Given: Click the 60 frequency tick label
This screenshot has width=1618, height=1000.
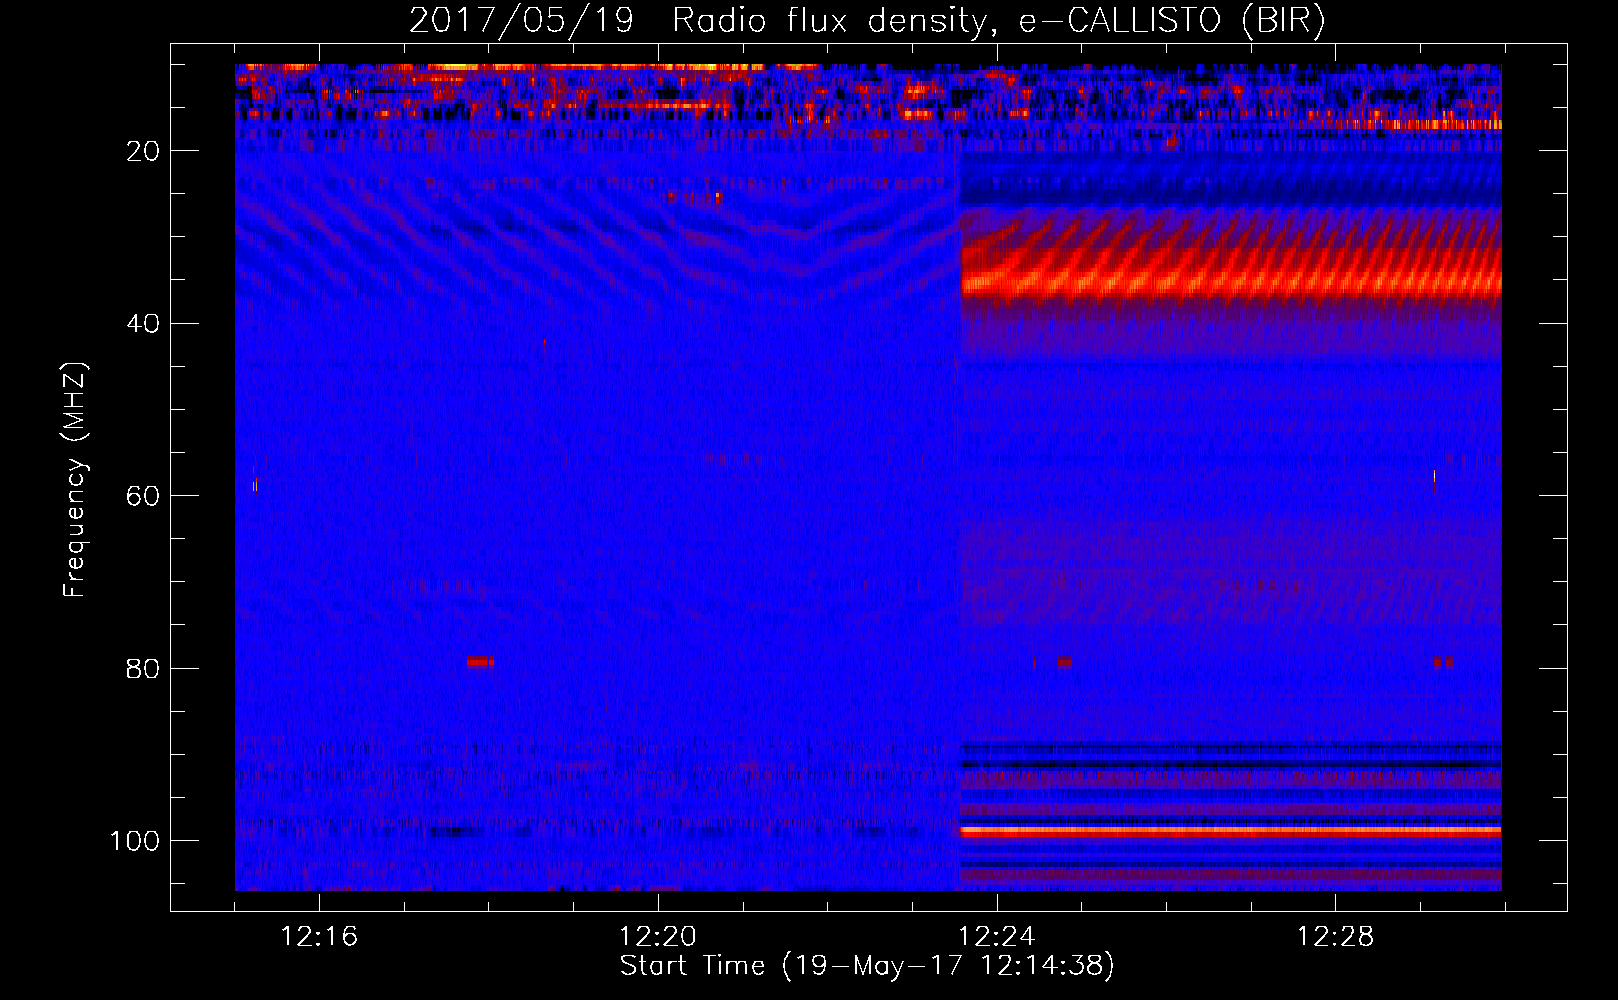Looking at the screenshot, I should coord(144,496).
